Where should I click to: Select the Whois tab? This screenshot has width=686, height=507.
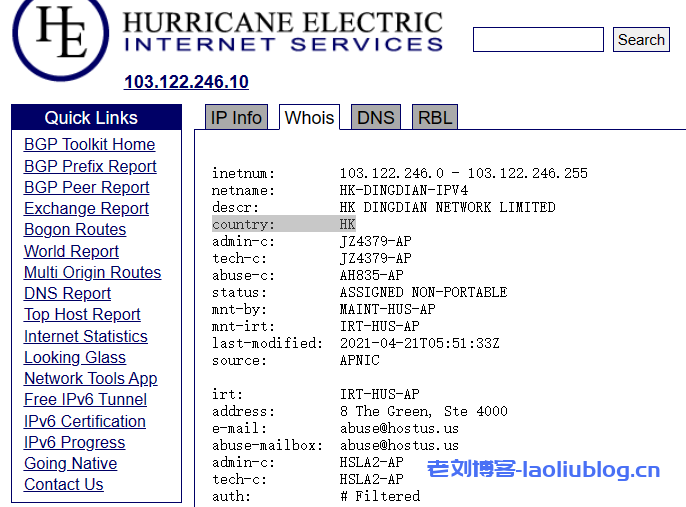[x=309, y=118]
